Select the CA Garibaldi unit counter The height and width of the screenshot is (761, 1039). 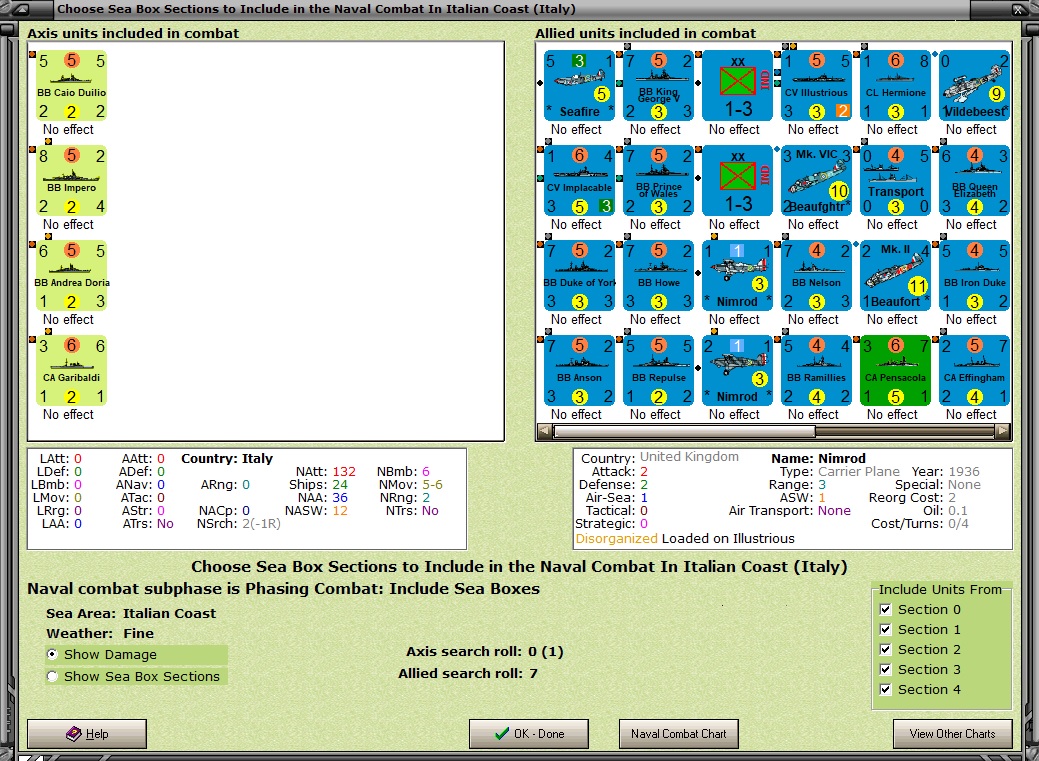tap(72, 370)
